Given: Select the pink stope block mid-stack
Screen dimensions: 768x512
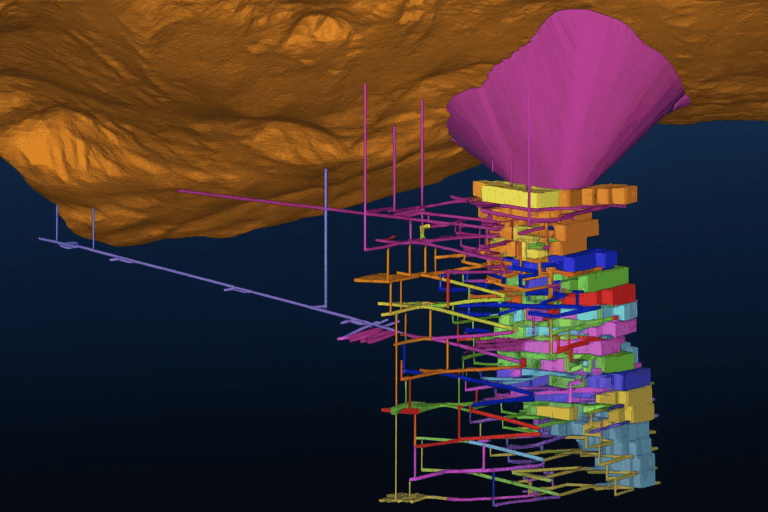Looking at the screenshot, I should (615, 327).
